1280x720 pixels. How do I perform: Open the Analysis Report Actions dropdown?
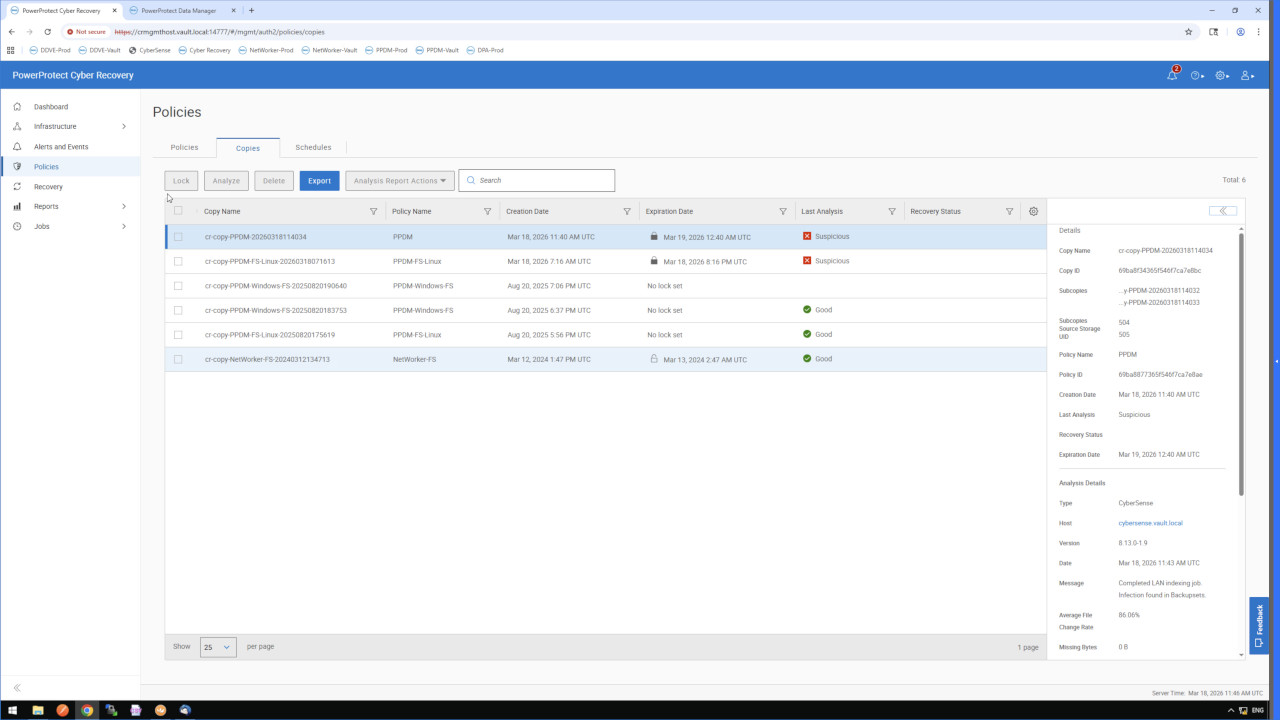pyautogui.click(x=400, y=181)
